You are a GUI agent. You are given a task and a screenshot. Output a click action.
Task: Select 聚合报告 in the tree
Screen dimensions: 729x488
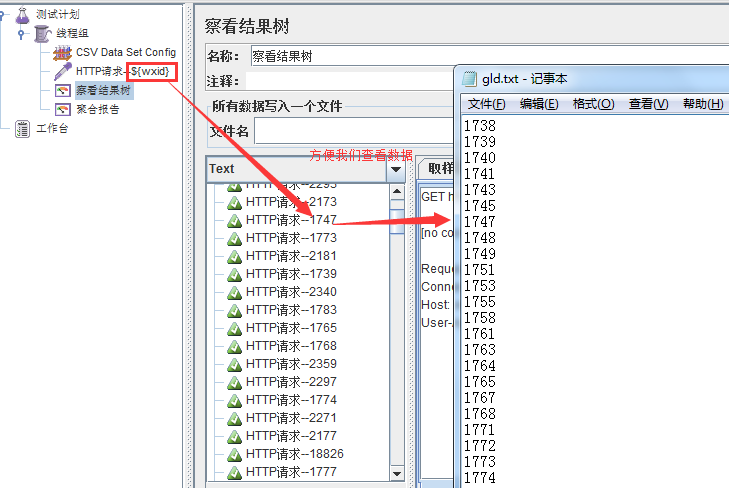point(98,109)
